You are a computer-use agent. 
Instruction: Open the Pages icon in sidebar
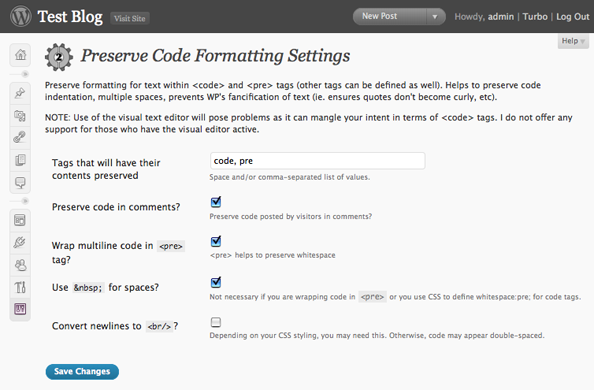(x=20, y=160)
